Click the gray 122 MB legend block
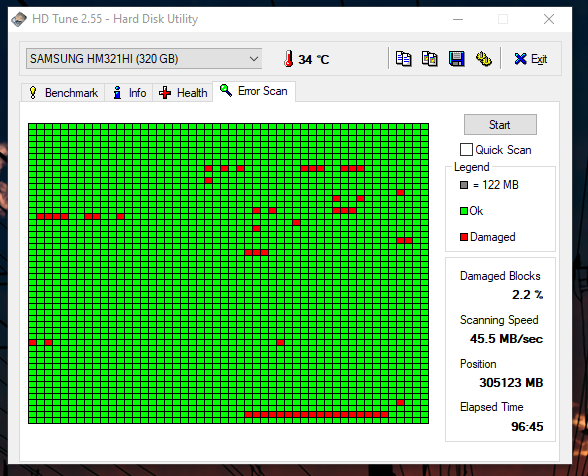 [464, 185]
